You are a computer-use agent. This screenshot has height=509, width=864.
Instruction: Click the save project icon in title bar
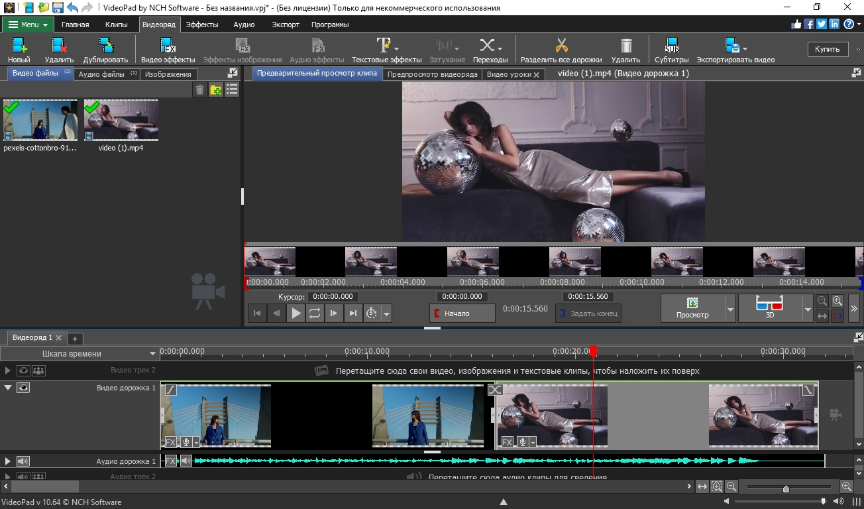(57, 8)
